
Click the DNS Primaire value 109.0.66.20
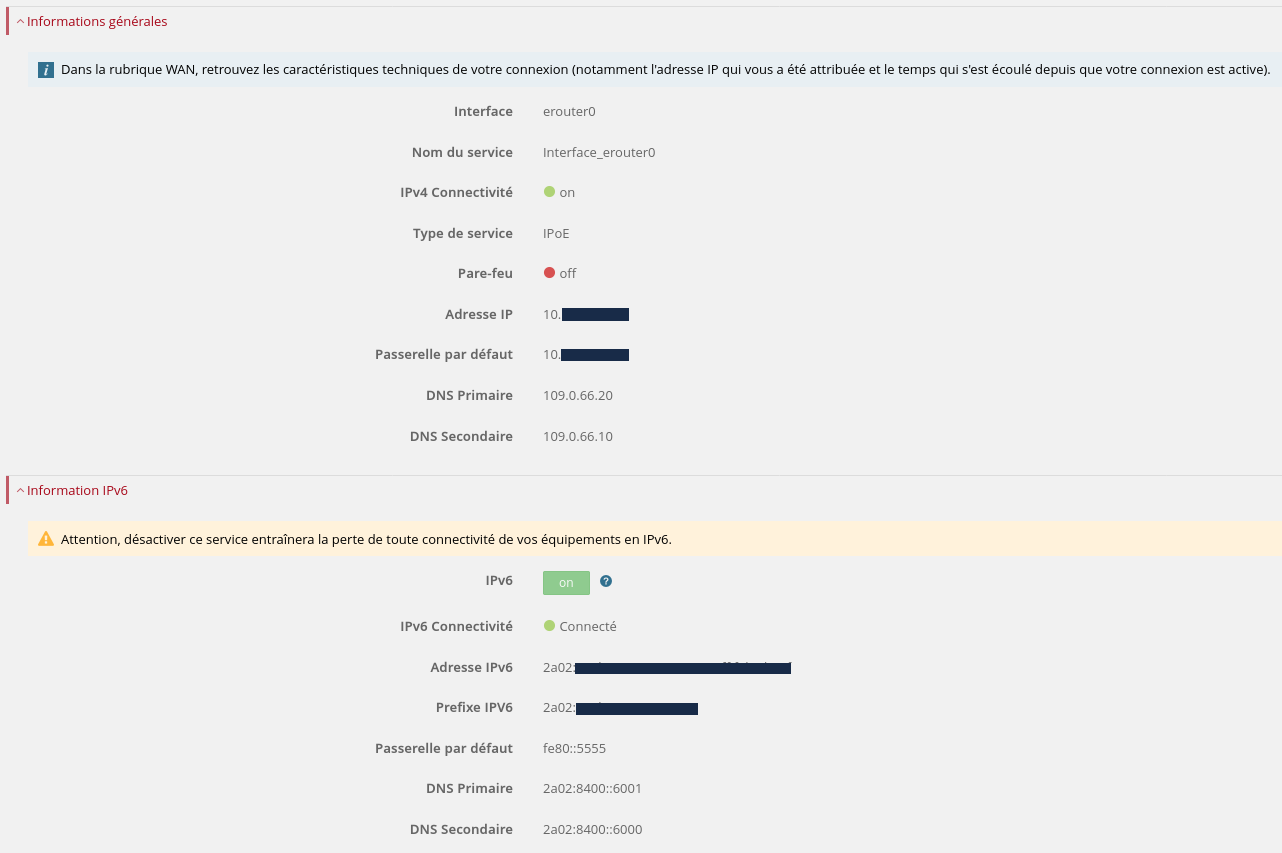coord(577,395)
